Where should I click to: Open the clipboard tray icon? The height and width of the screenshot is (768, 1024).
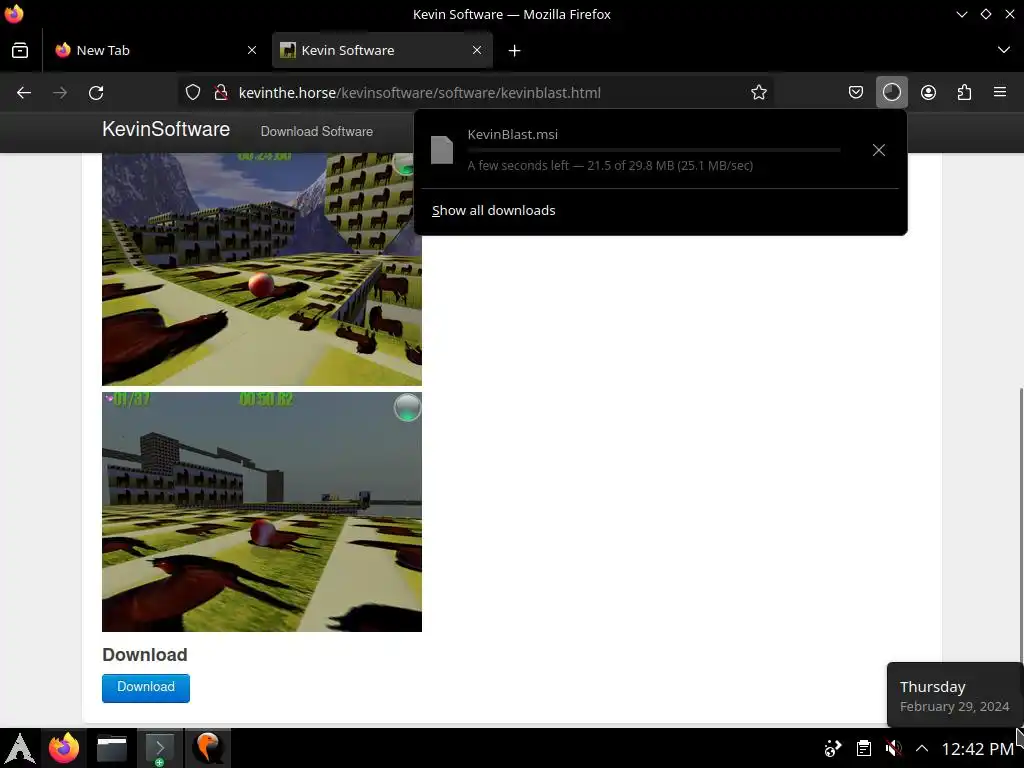[863, 748]
